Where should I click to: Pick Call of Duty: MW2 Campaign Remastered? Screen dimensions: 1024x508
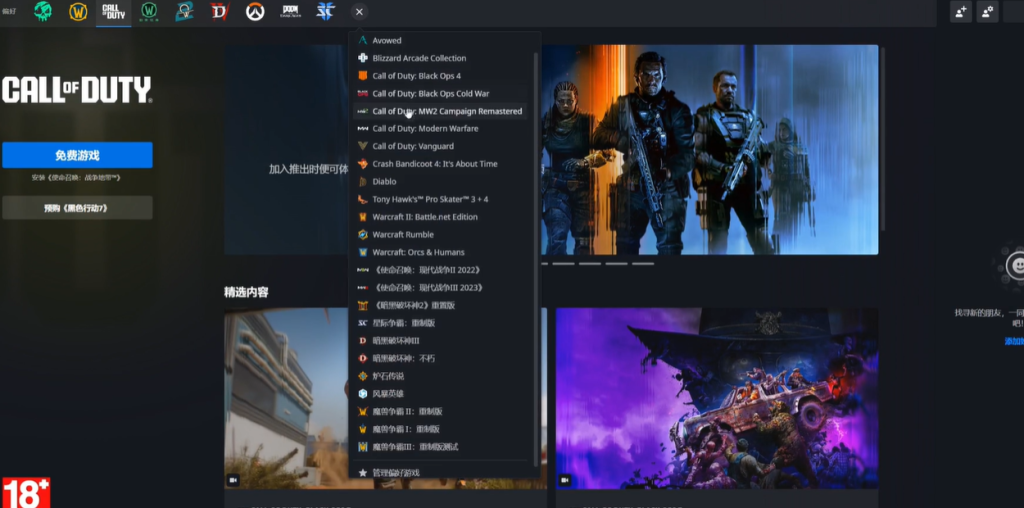click(x=447, y=111)
